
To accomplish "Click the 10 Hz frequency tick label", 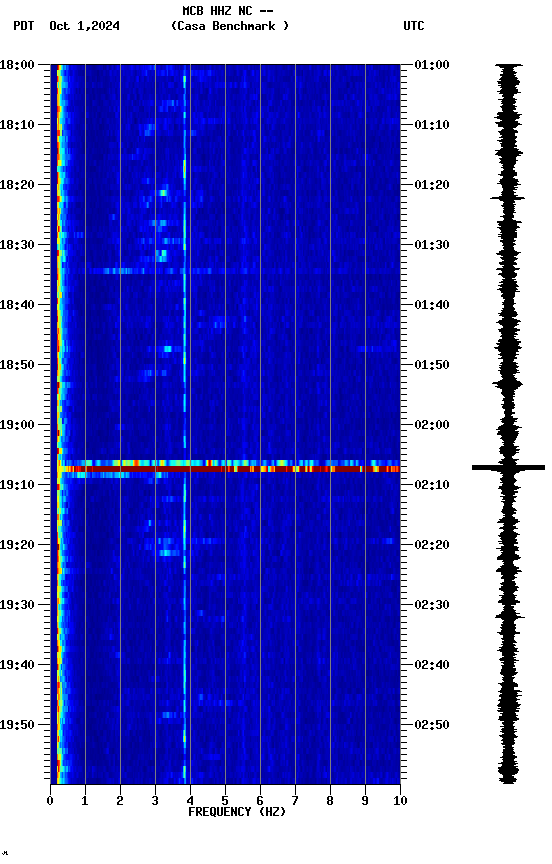I will [400, 801].
